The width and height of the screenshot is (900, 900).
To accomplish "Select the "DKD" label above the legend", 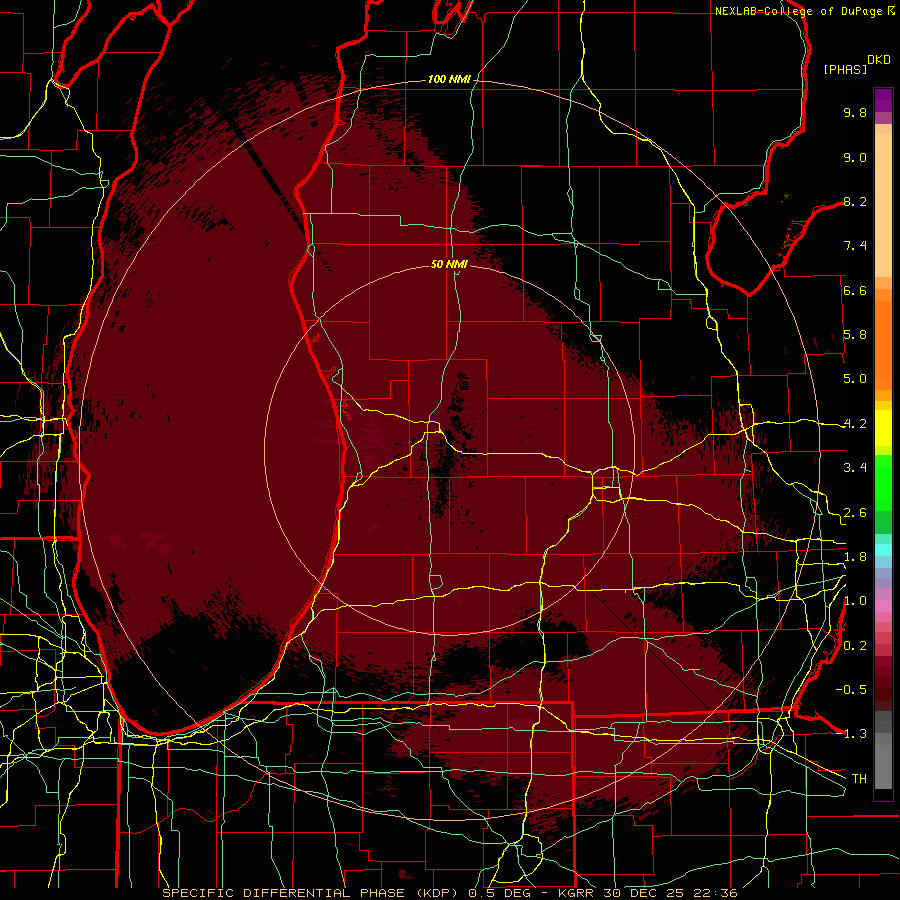I will pos(879,60).
